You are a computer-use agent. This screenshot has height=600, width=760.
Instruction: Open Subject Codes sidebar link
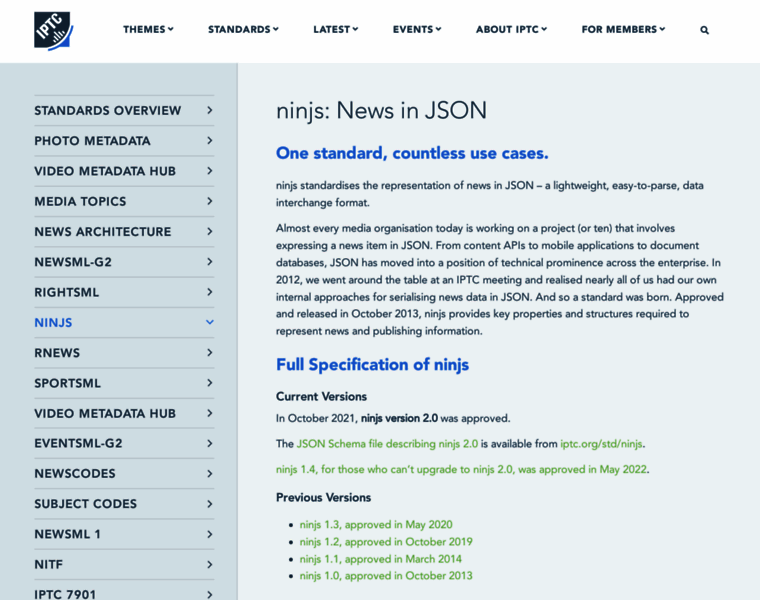(x=85, y=504)
